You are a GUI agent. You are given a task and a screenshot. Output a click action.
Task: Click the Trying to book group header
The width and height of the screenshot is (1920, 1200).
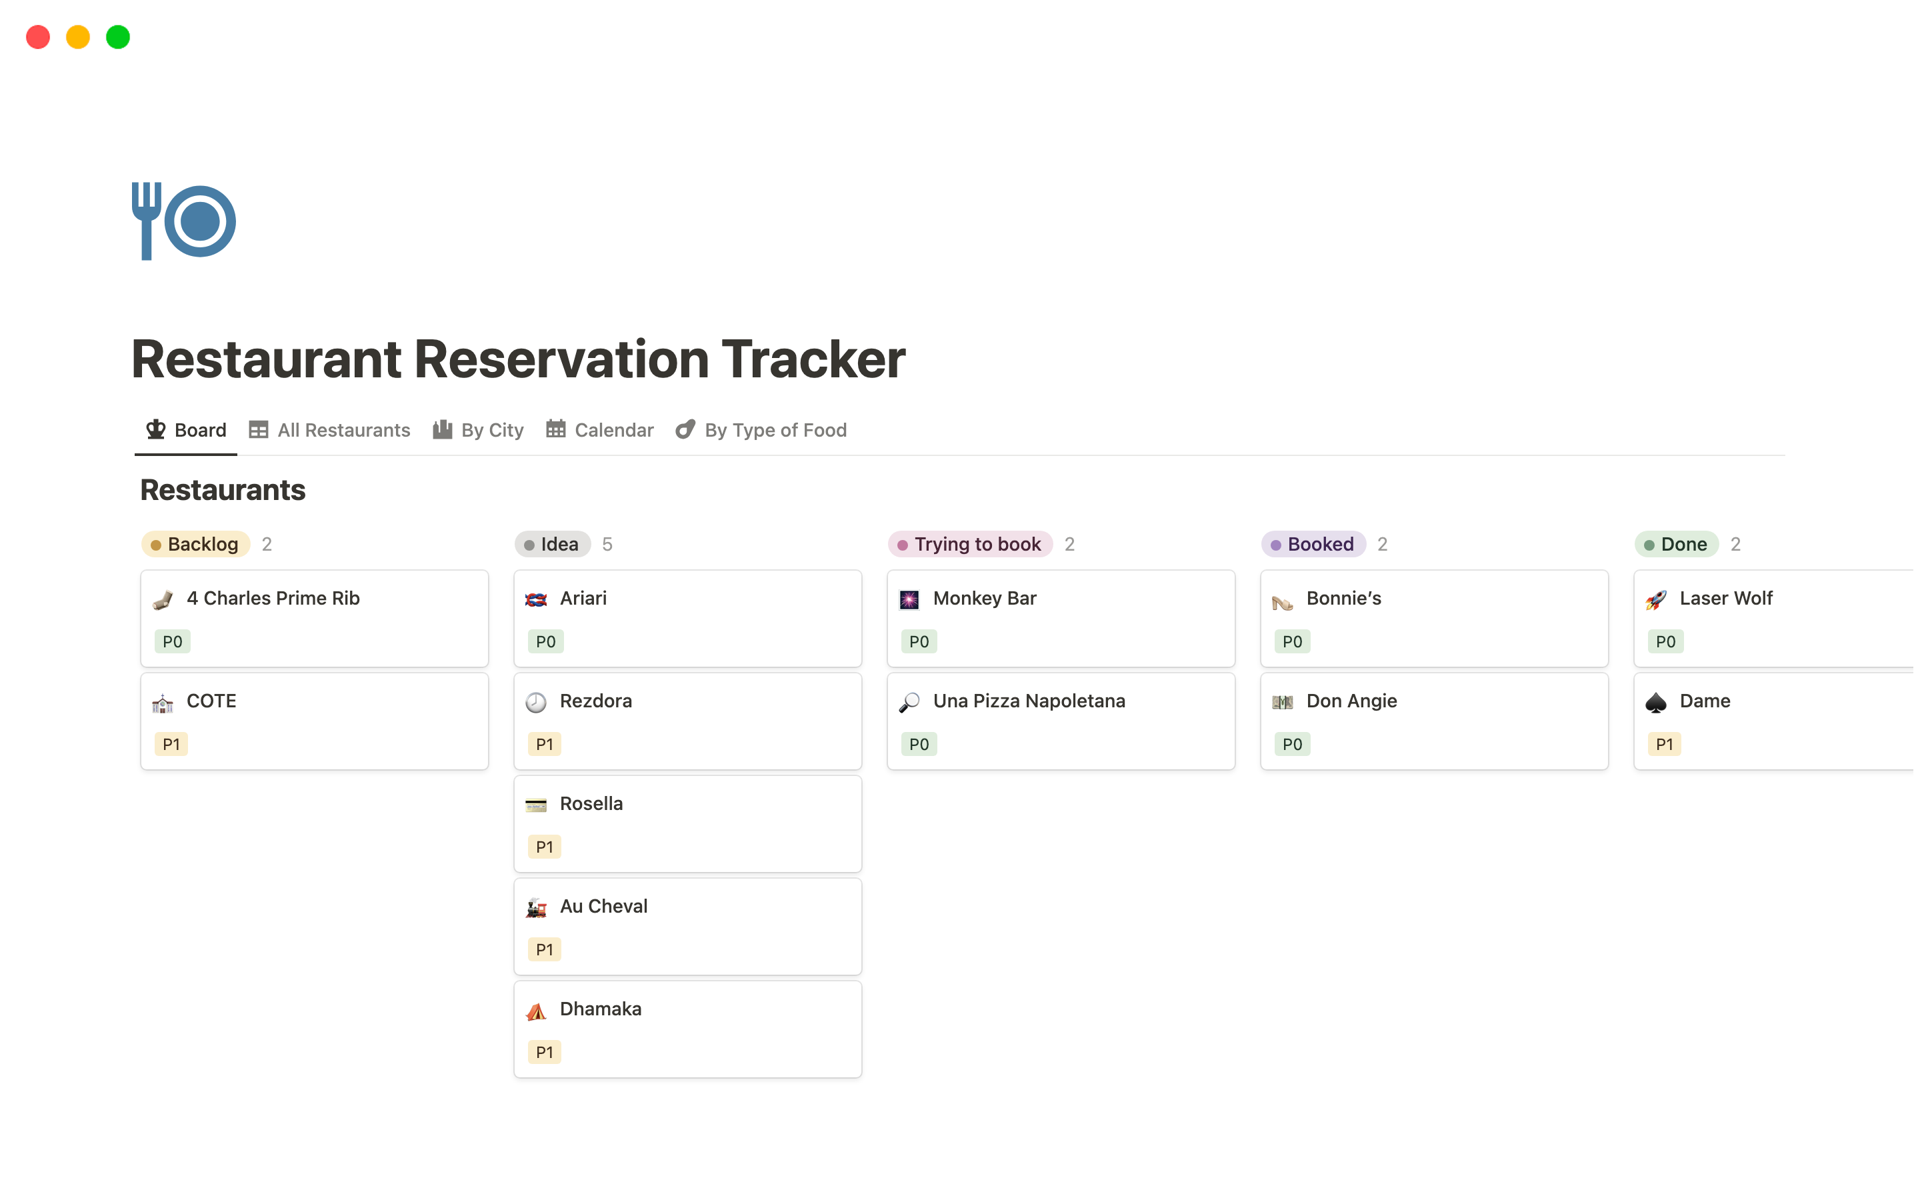point(970,544)
